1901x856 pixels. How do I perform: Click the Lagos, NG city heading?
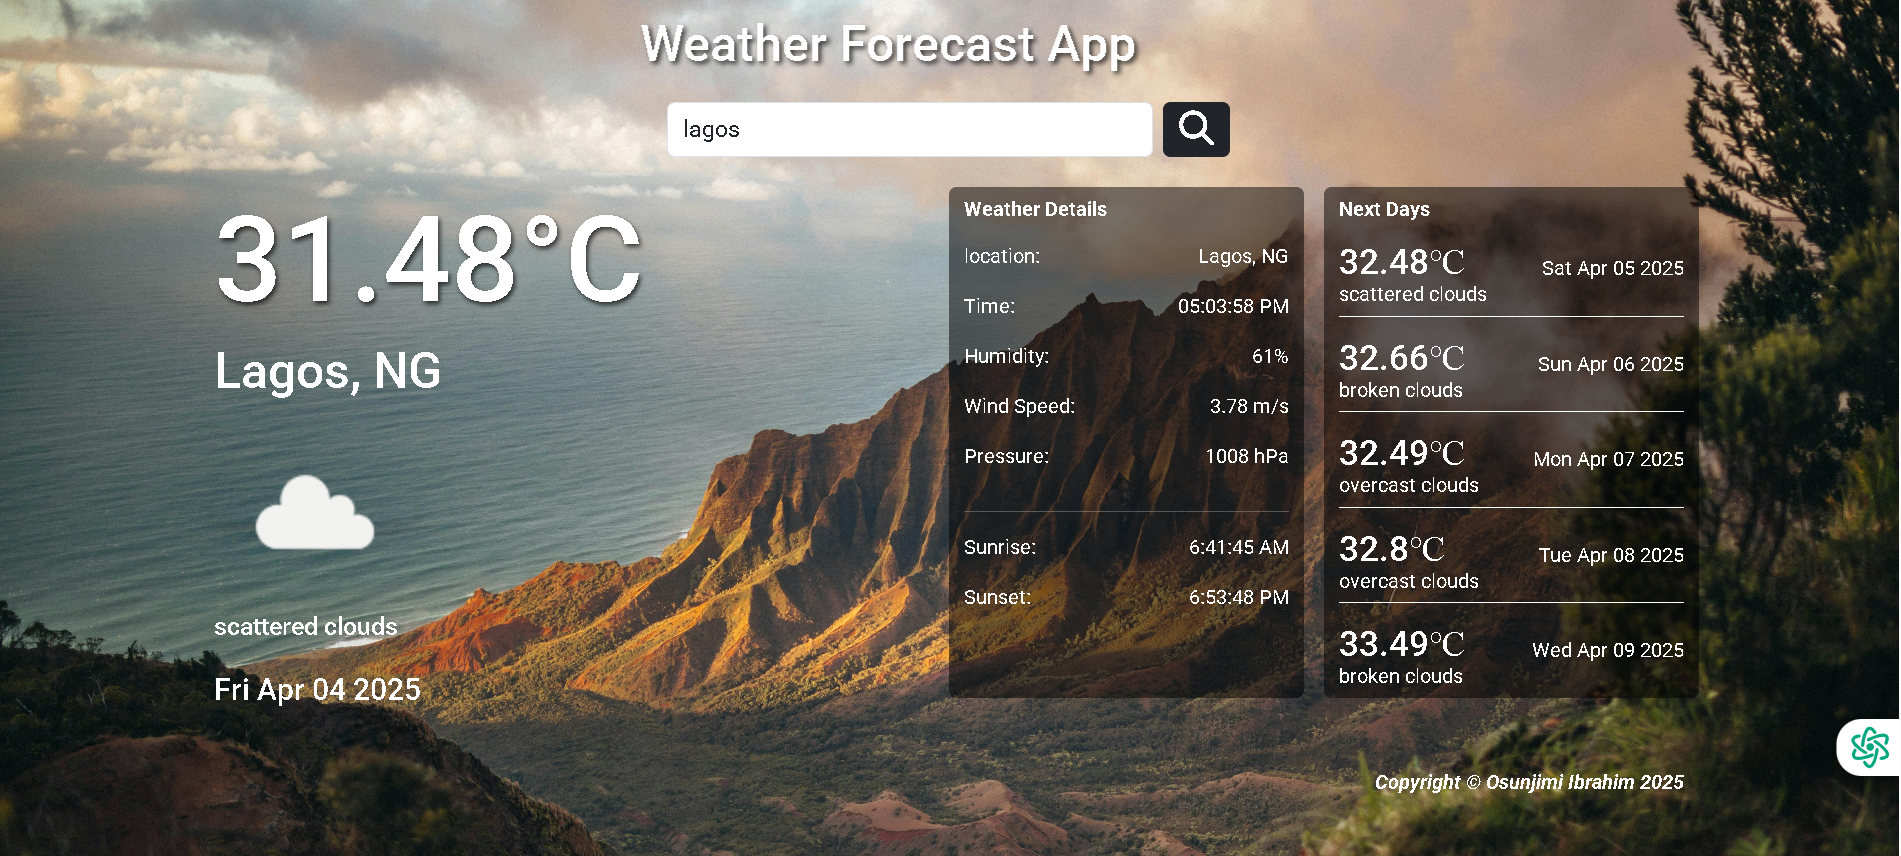click(x=328, y=371)
